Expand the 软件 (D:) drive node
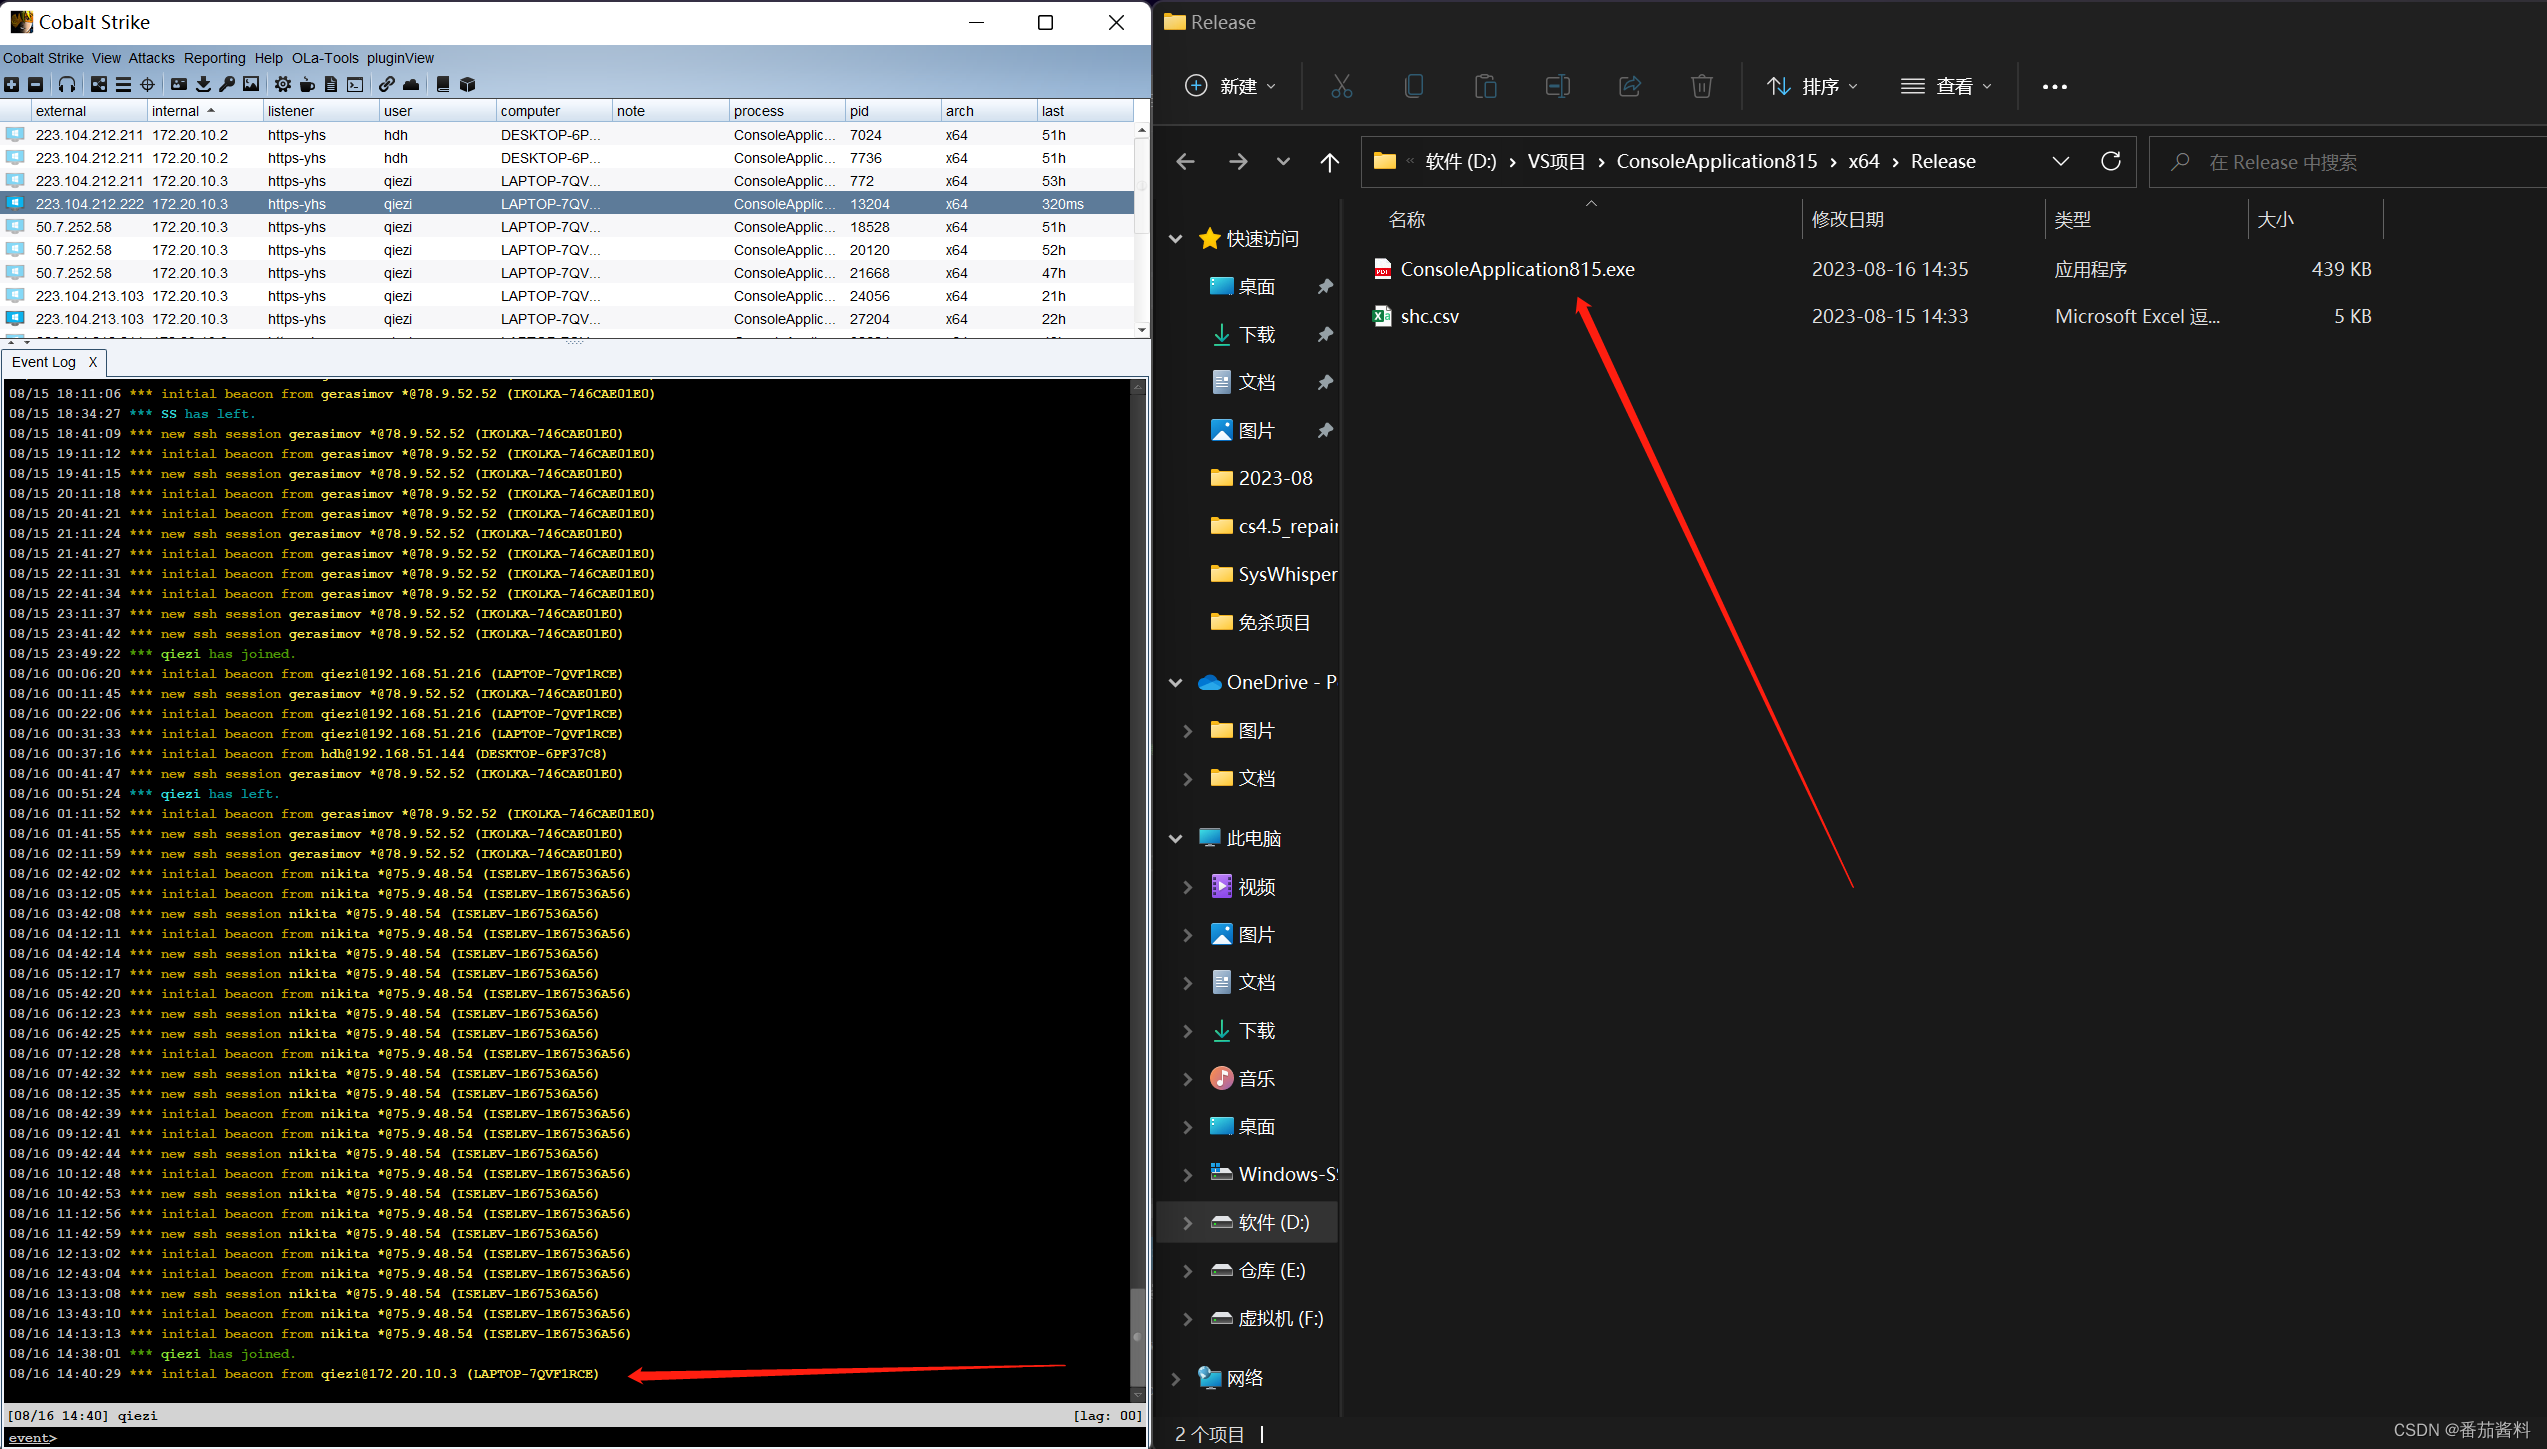Image resolution: width=2547 pixels, height=1449 pixels. click(x=1188, y=1223)
